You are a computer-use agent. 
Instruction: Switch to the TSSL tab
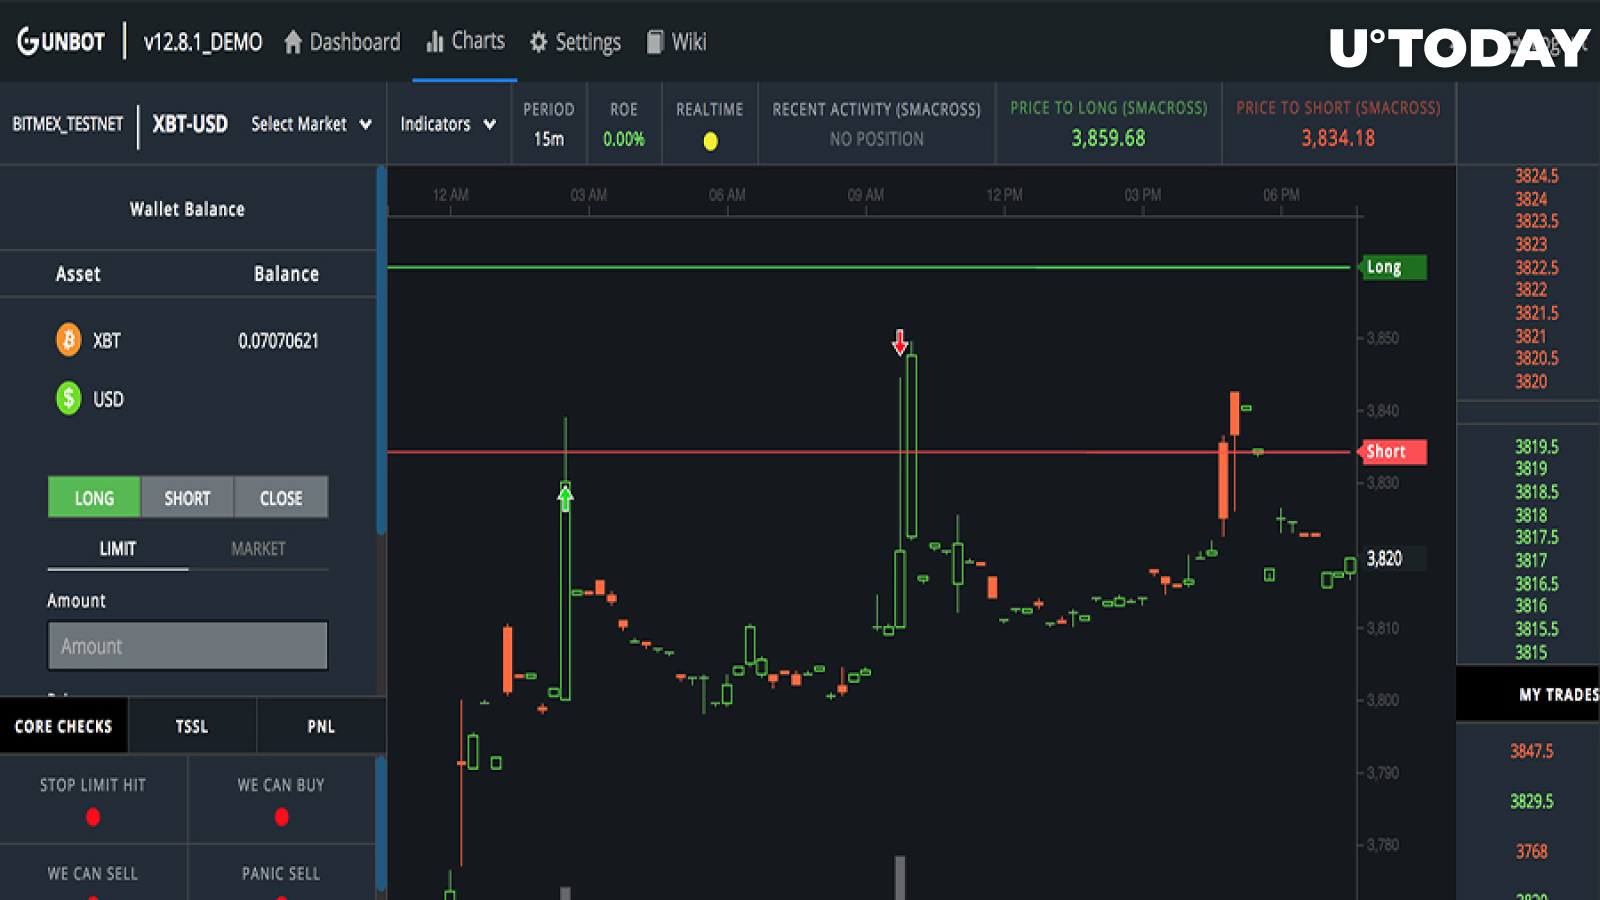(x=192, y=726)
